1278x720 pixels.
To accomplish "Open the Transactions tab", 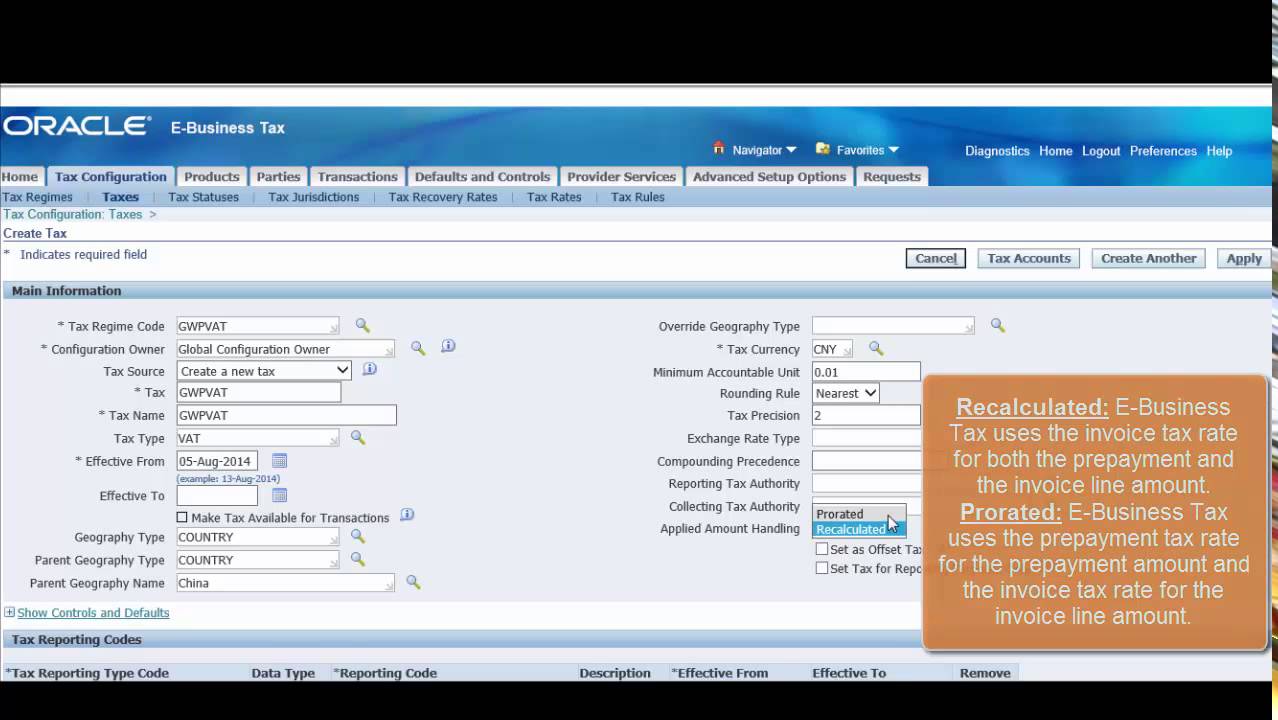I will (x=358, y=176).
